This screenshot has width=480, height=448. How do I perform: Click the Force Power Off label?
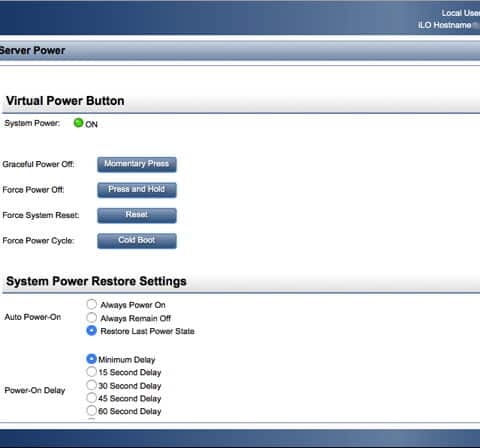(33, 190)
